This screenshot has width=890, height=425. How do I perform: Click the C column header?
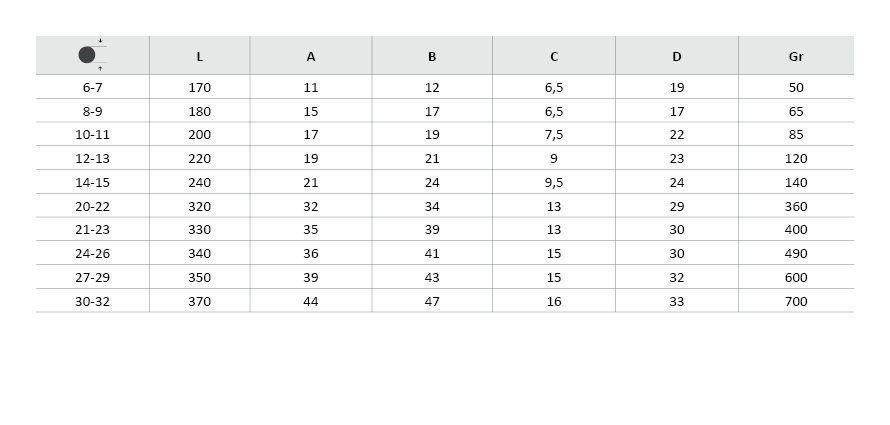click(554, 57)
